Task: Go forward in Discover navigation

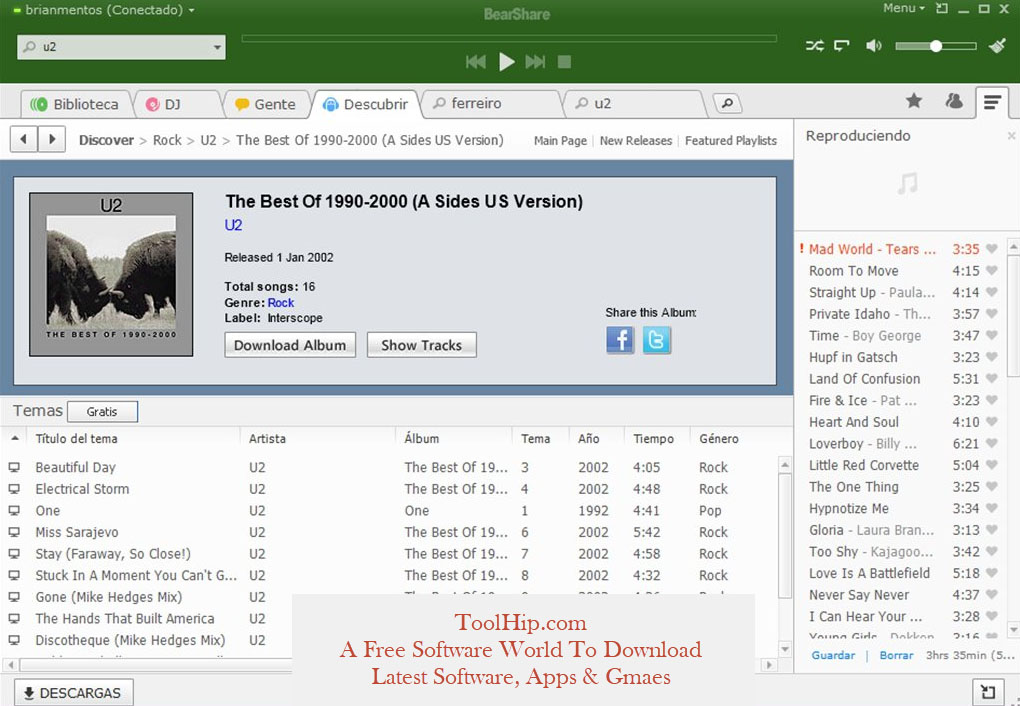Action: tap(52, 139)
